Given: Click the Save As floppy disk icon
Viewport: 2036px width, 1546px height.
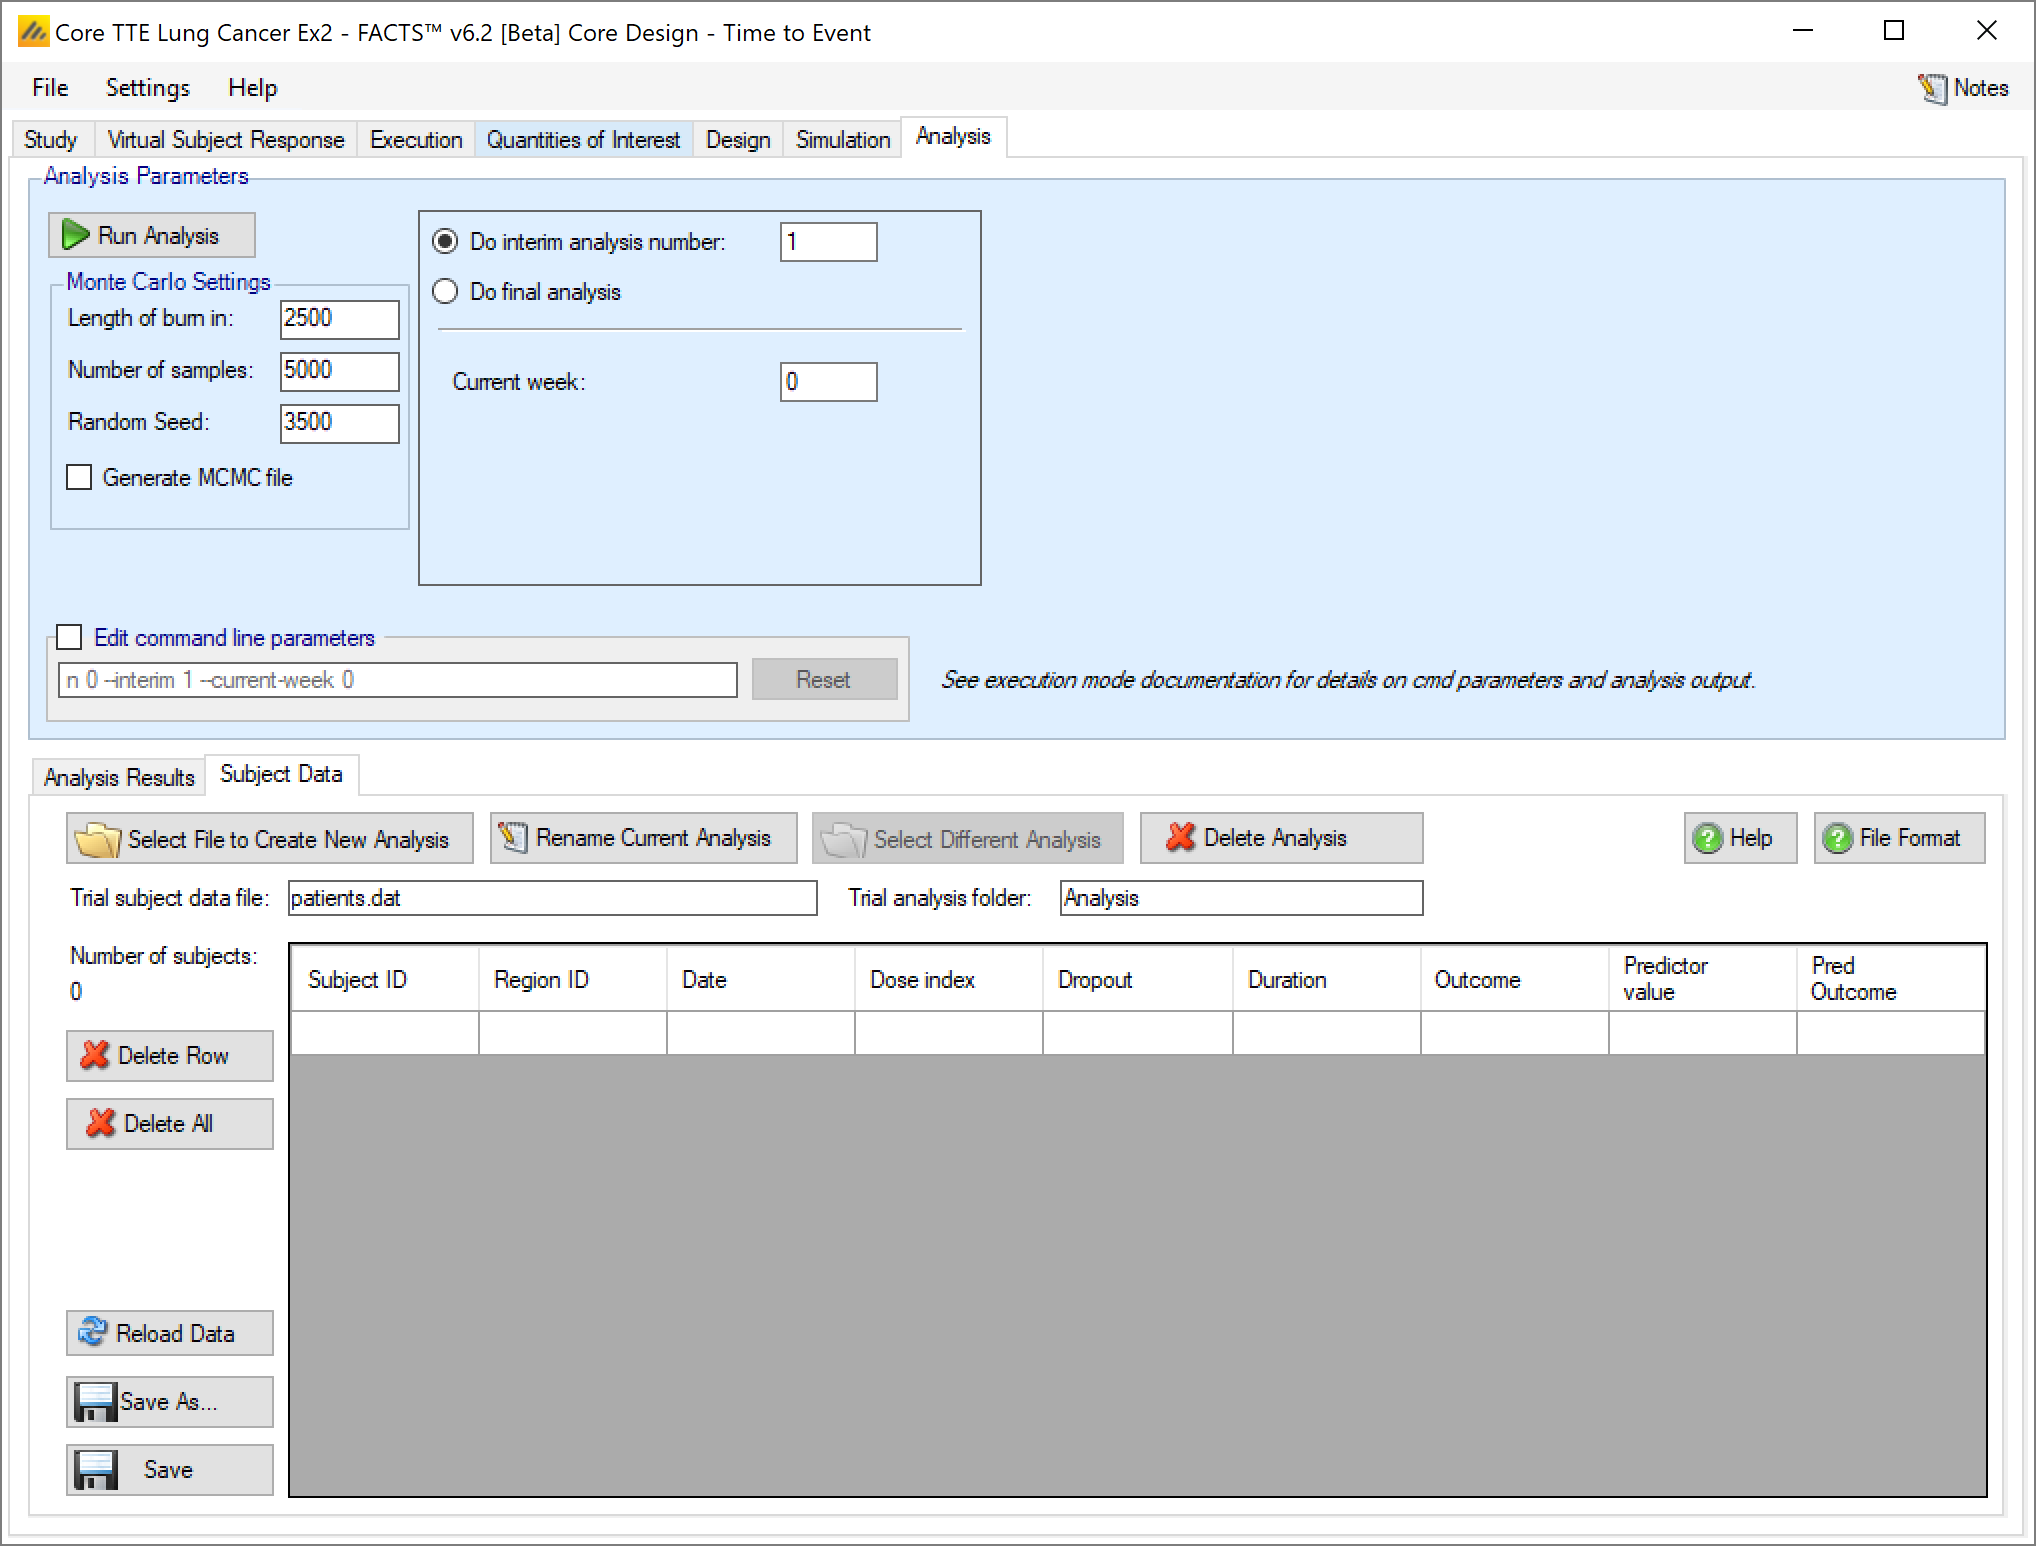Looking at the screenshot, I should point(95,1401).
